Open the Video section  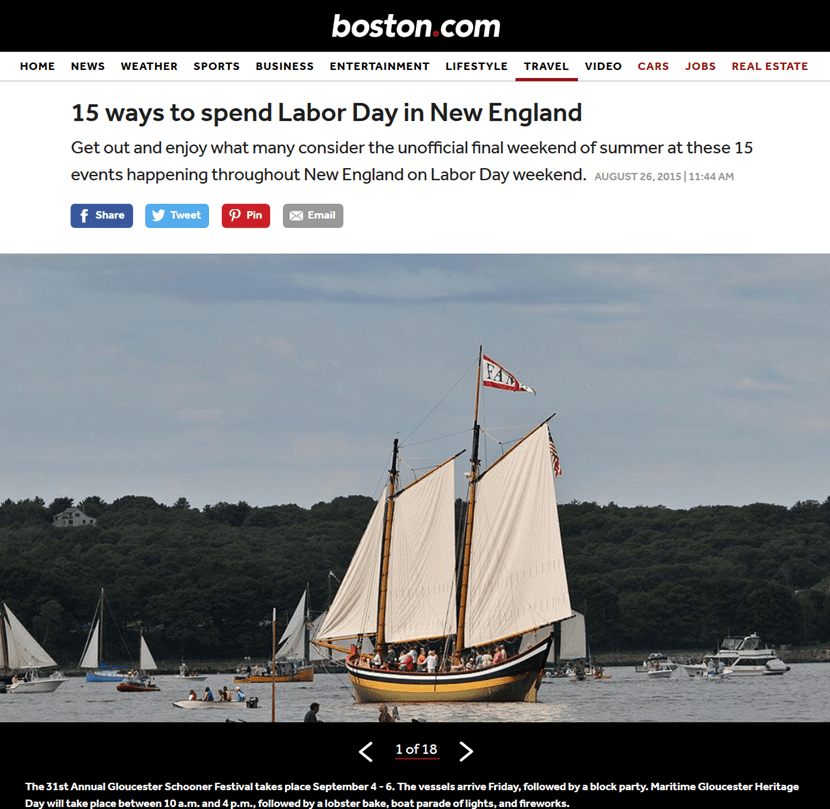[603, 66]
